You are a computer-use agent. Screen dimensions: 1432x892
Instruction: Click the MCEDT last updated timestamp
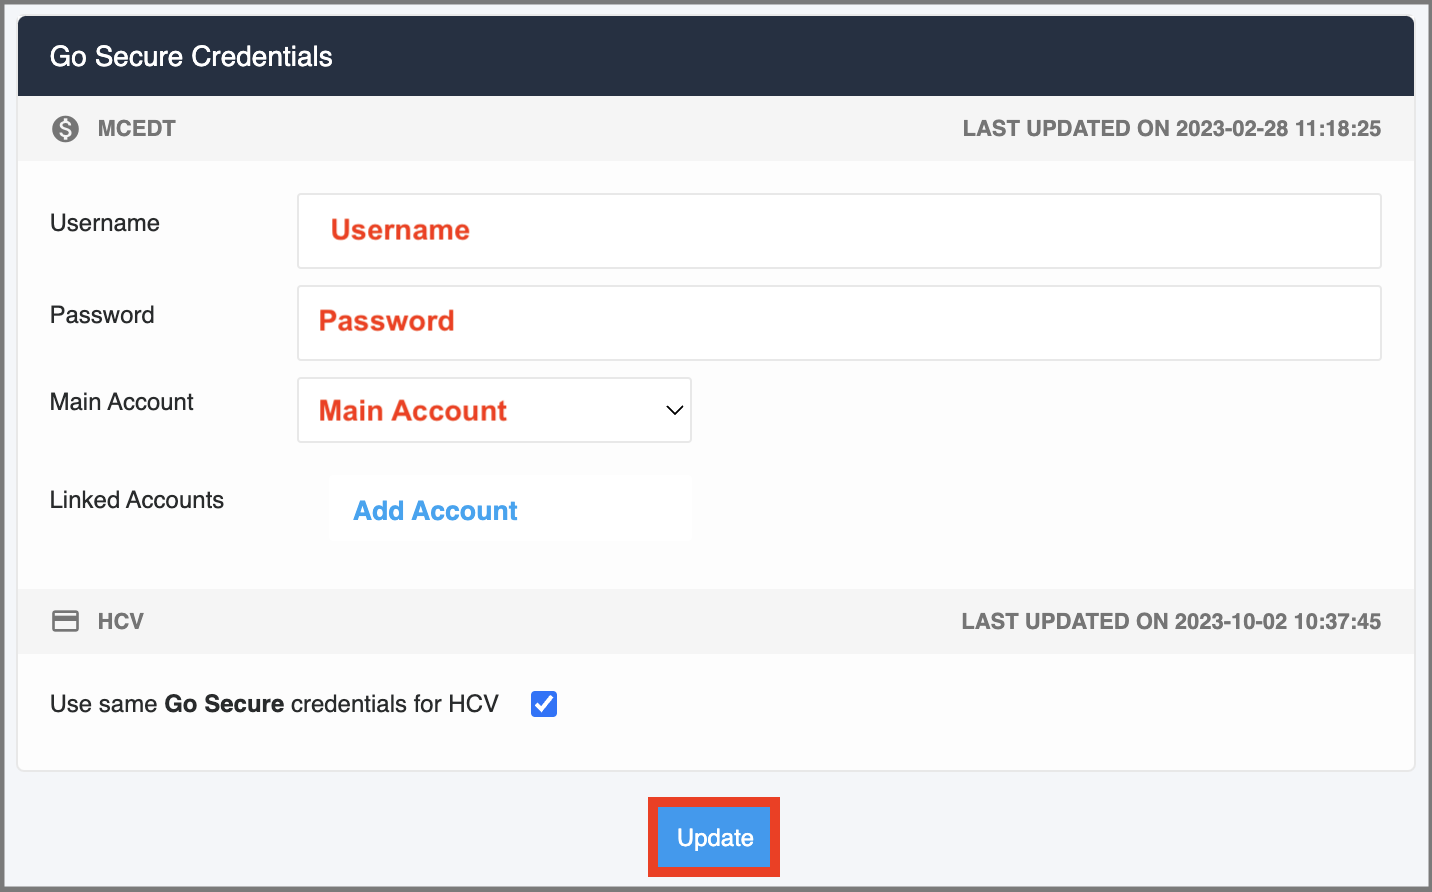click(x=1172, y=129)
